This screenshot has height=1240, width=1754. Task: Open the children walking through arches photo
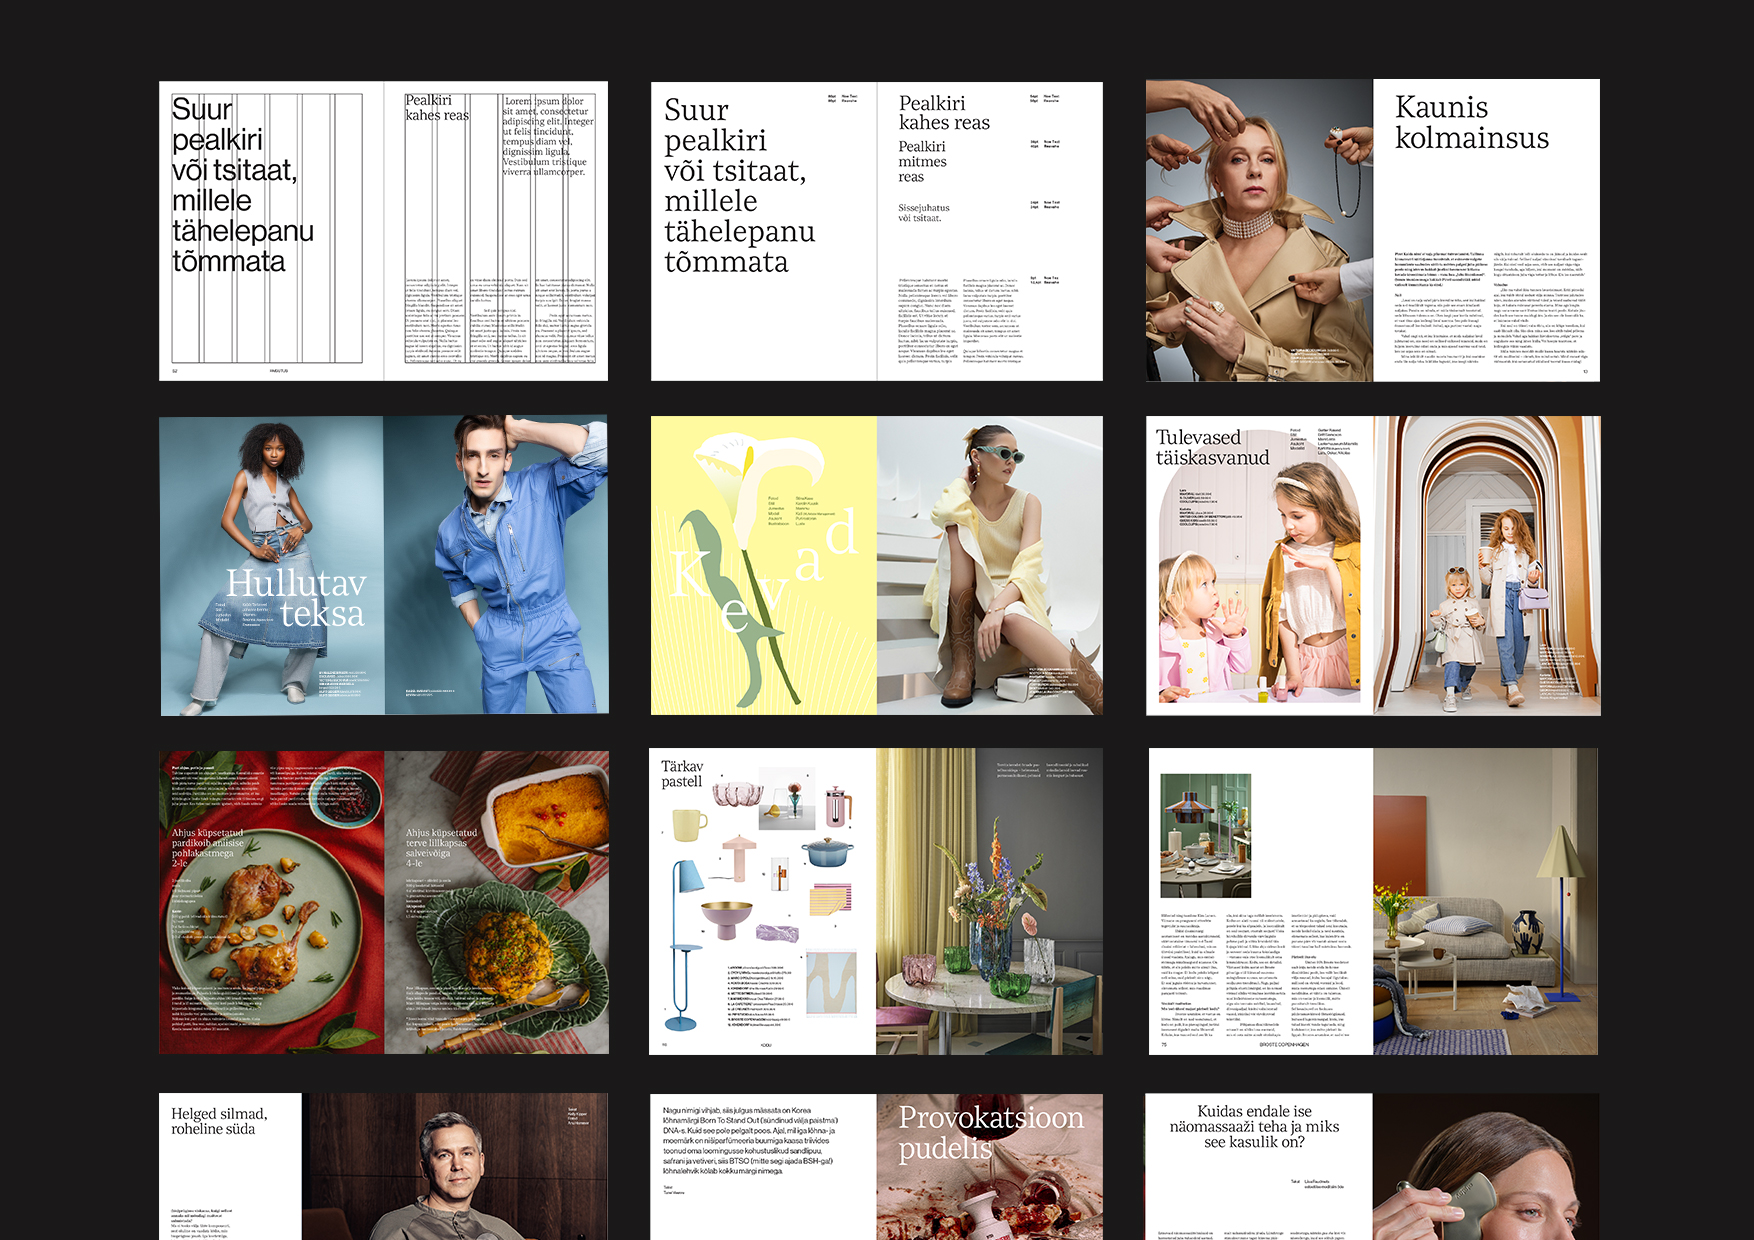click(x=1486, y=565)
